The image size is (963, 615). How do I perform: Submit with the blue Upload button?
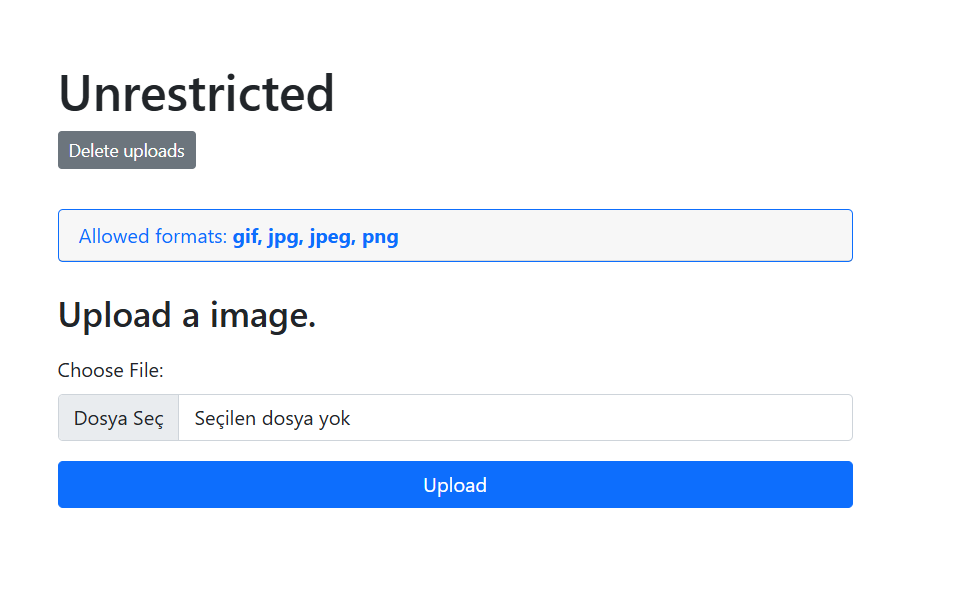point(455,485)
